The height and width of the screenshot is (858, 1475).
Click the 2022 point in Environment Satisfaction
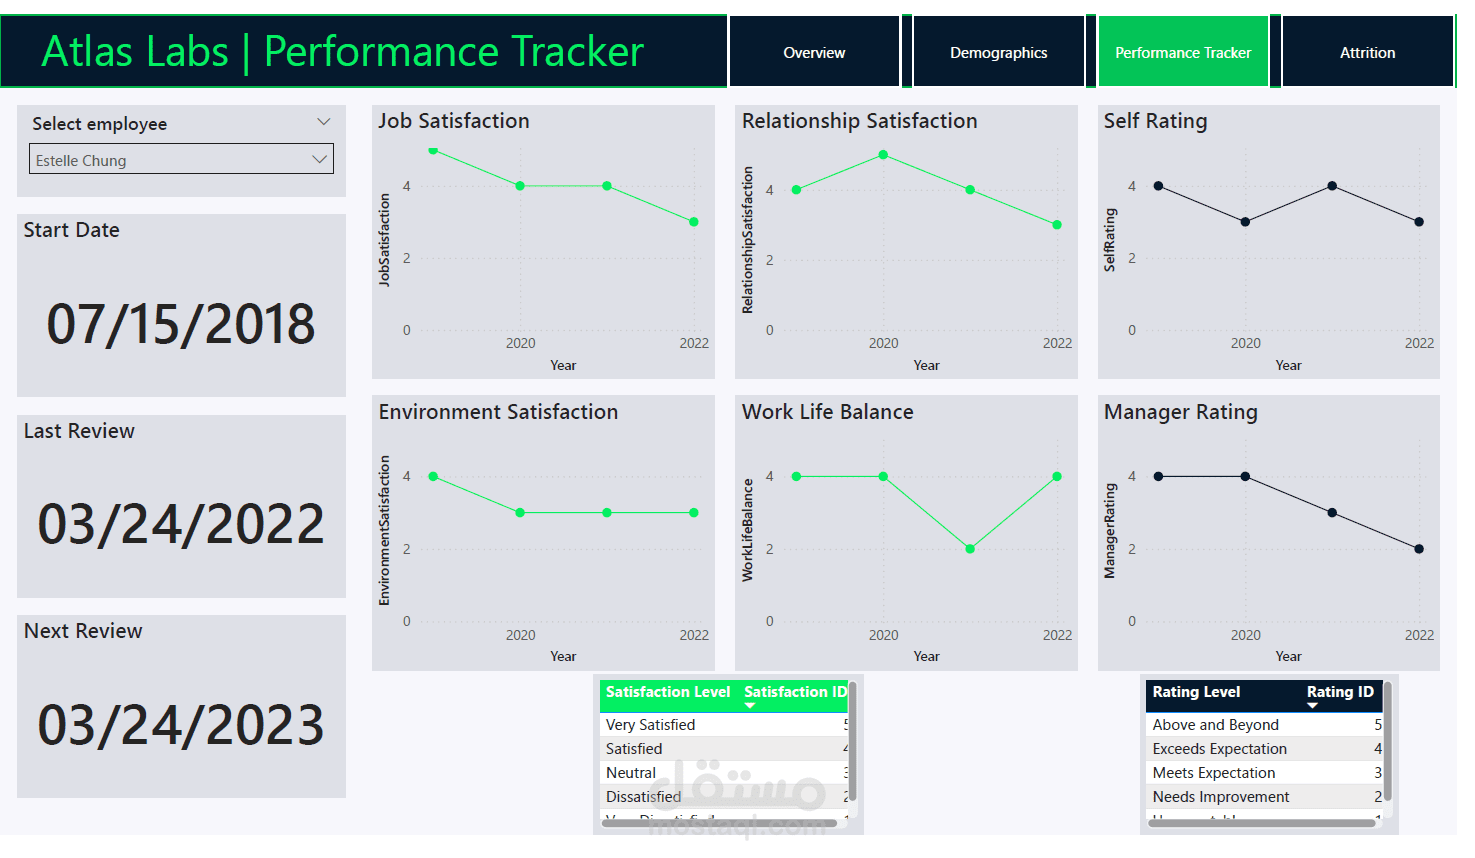(694, 513)
